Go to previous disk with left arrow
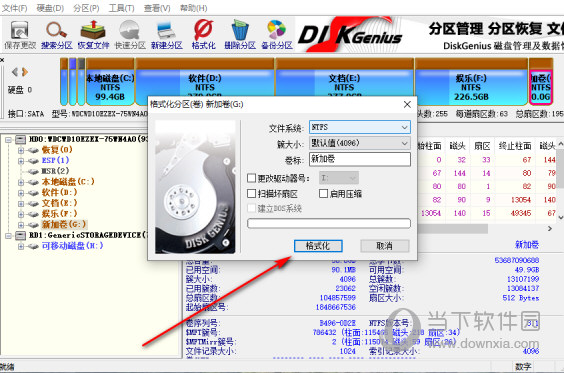This screenshot has height=373, width=564. click(15, 72)
